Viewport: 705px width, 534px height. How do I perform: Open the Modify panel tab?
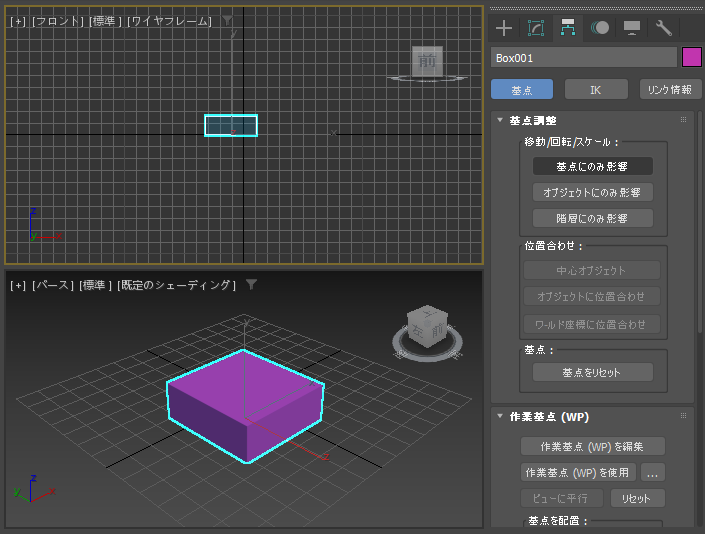click(x=535, y=28)
